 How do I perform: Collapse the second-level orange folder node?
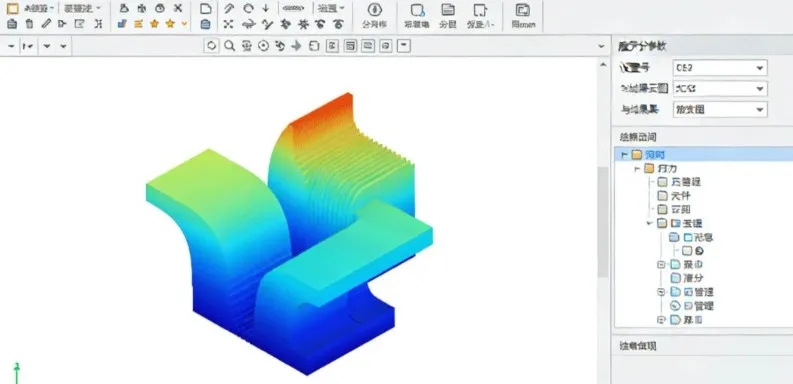(x=637, y=168)
